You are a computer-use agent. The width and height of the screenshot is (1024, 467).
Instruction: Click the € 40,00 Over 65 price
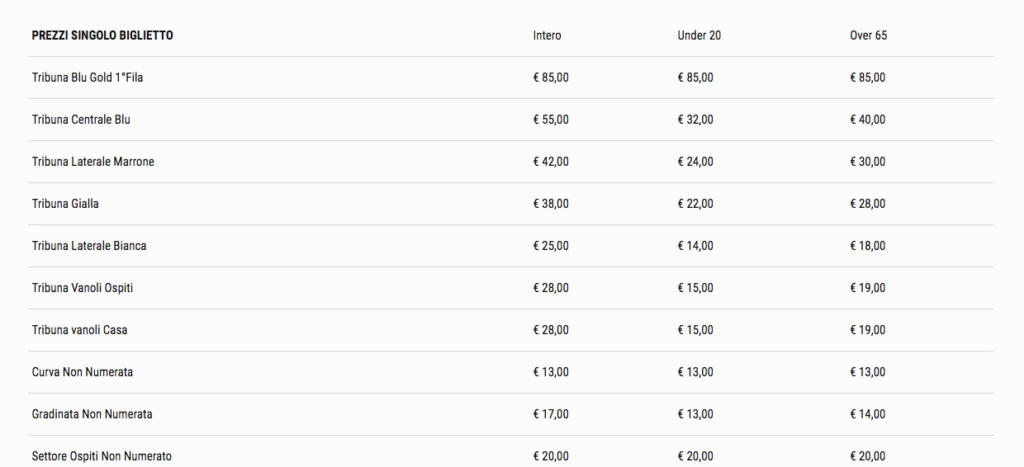click(867, 120)
